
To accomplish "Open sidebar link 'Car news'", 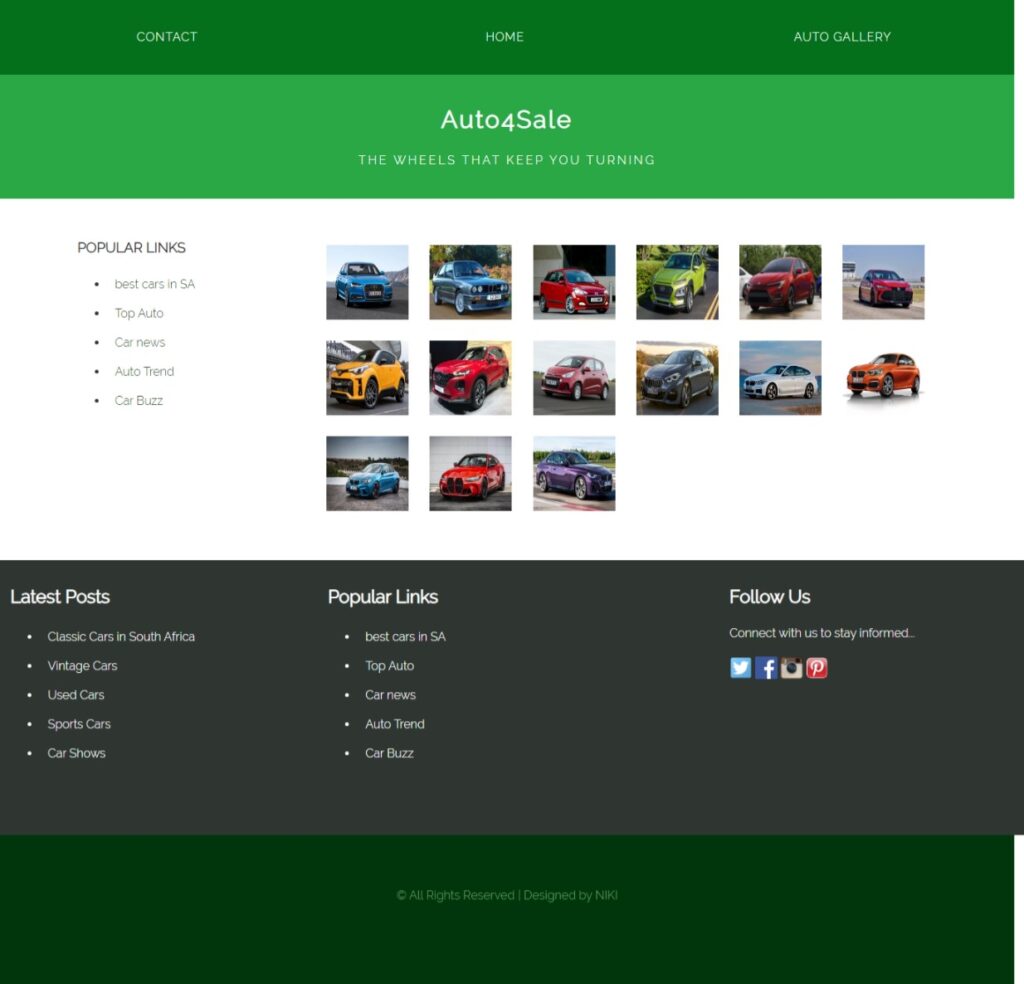I will 140,342.
